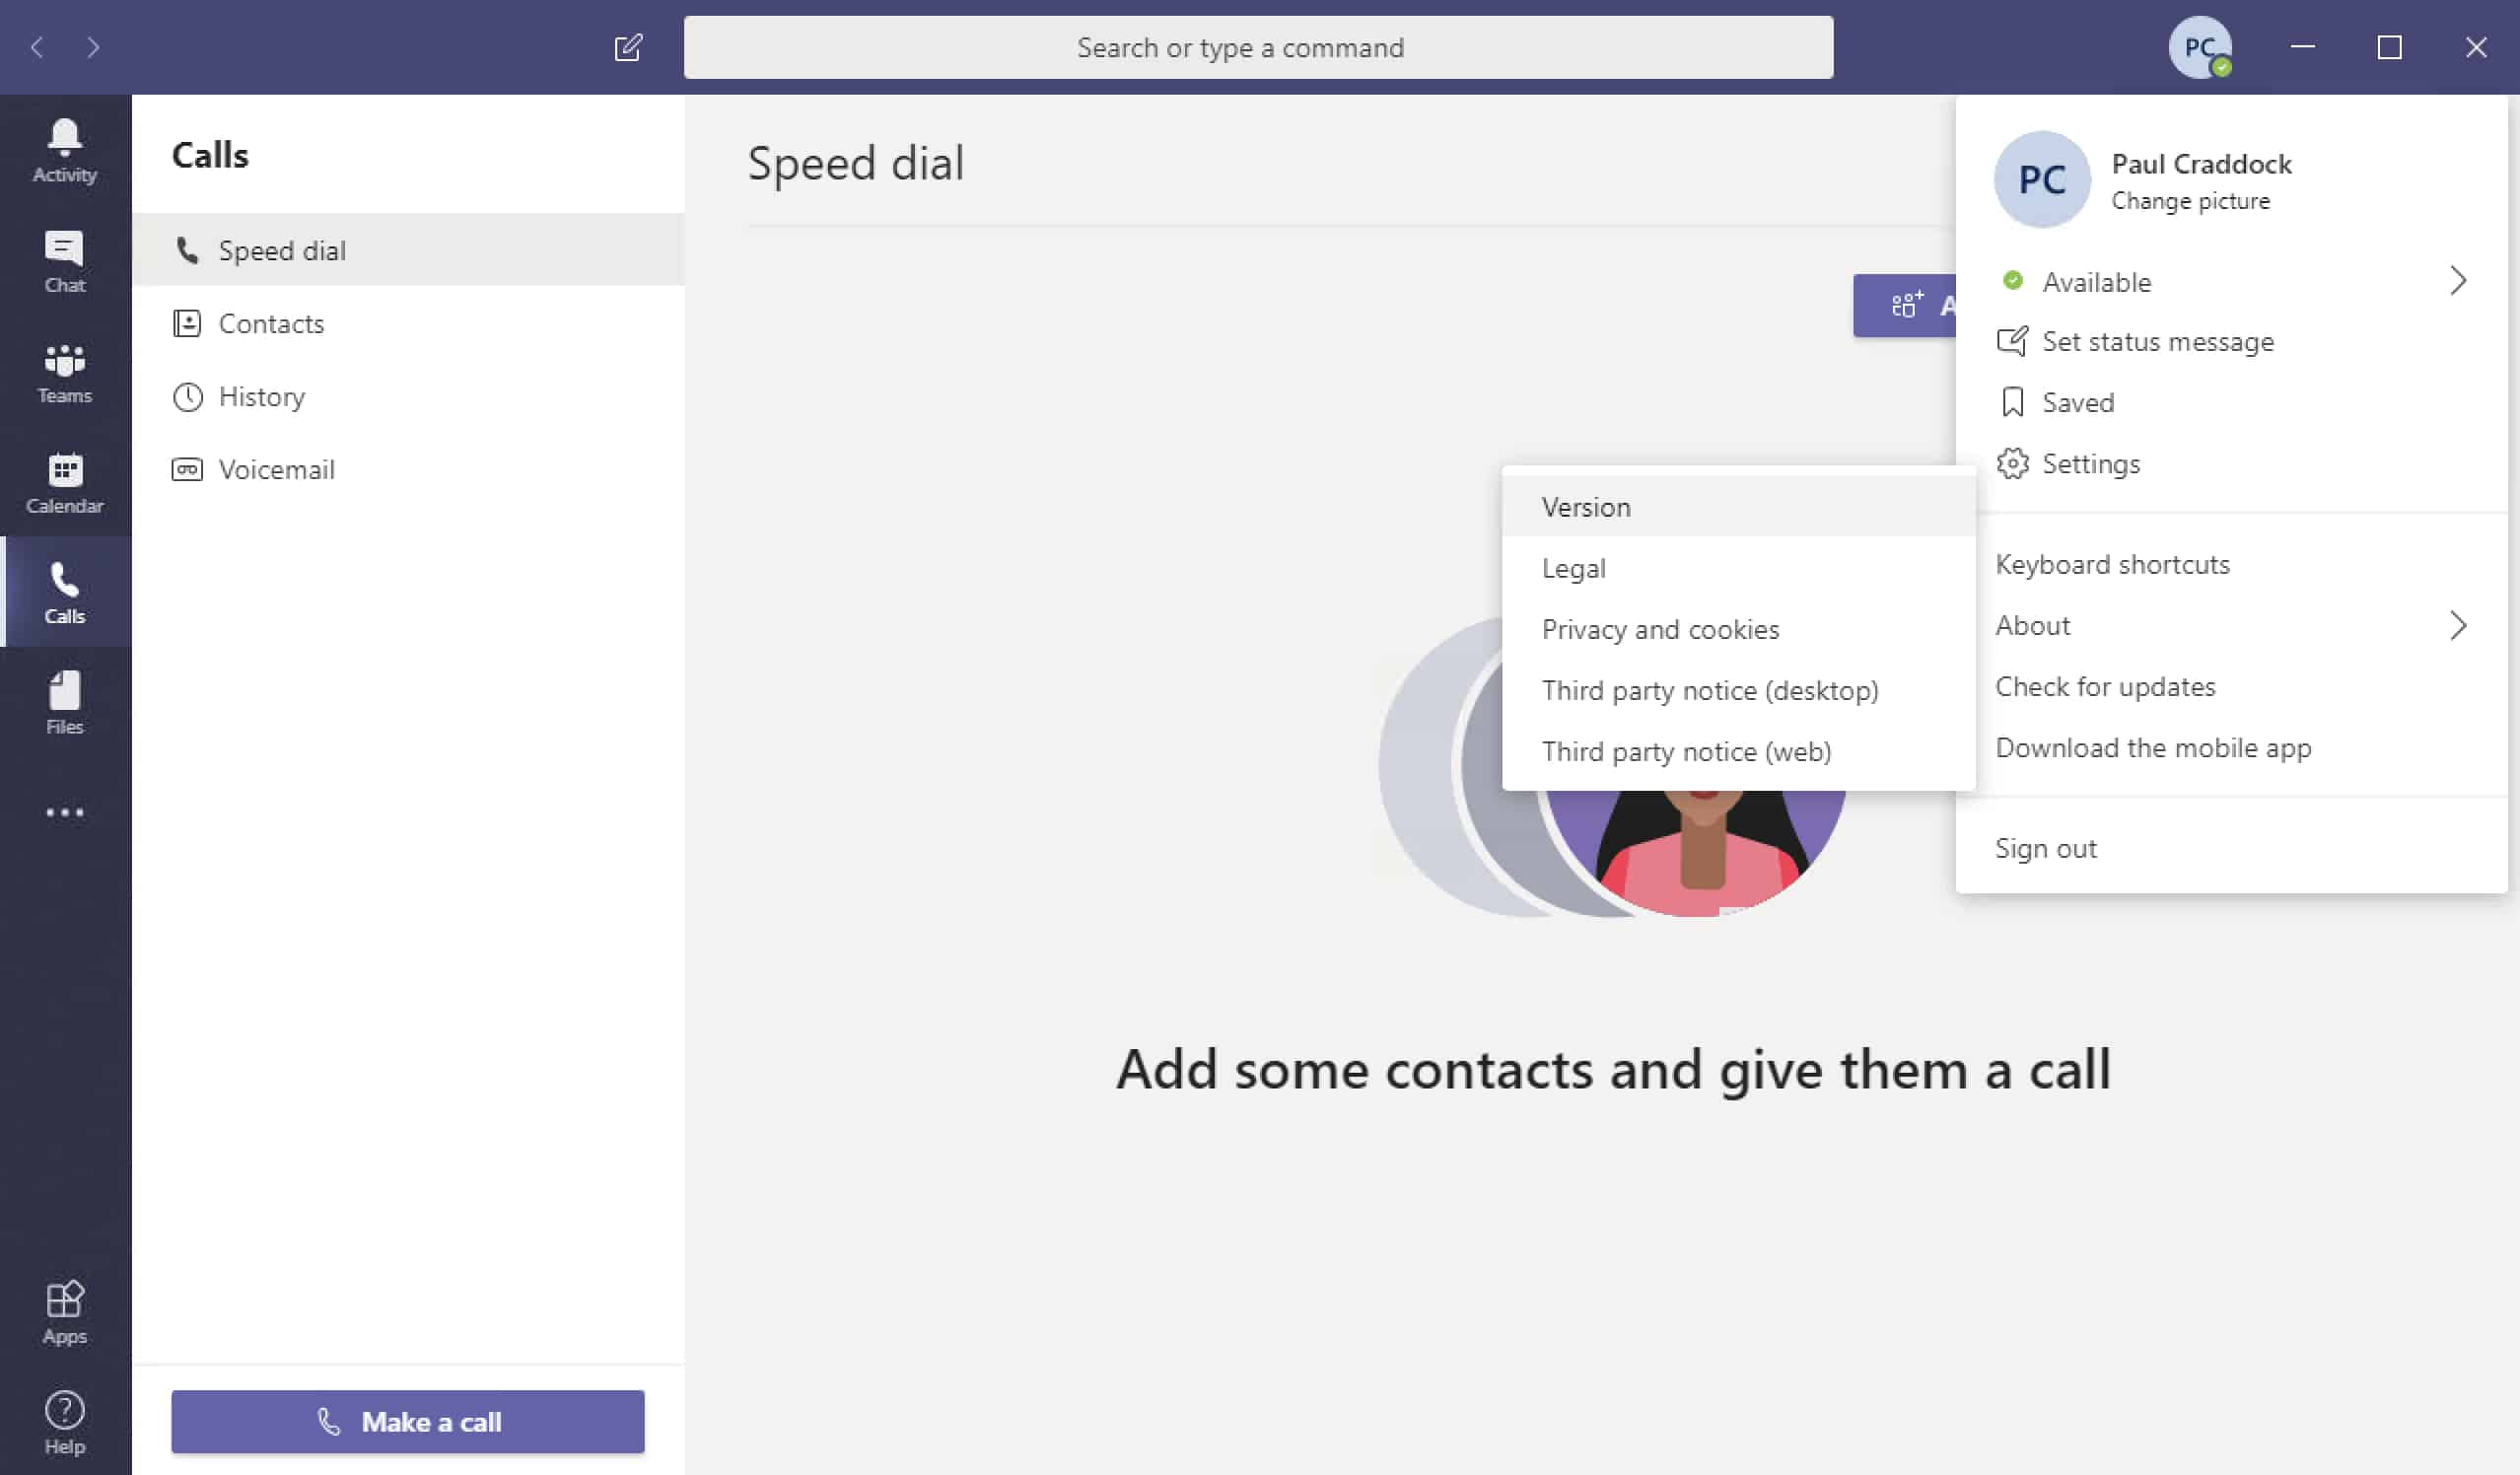Open the Available status options

2232,281
